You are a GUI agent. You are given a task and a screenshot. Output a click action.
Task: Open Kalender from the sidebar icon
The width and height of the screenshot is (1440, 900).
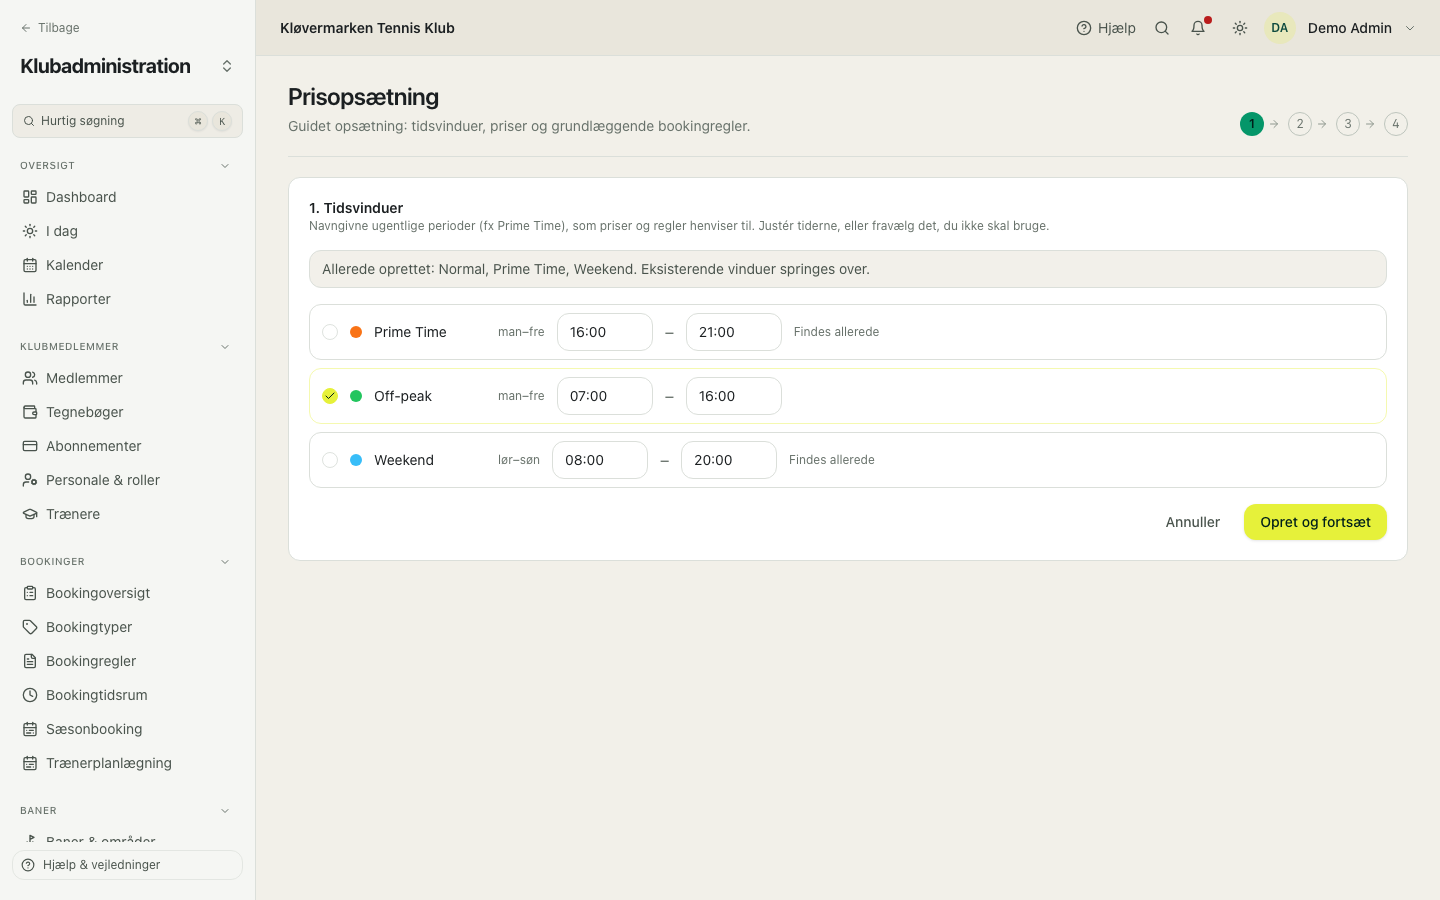pos(30,265)
